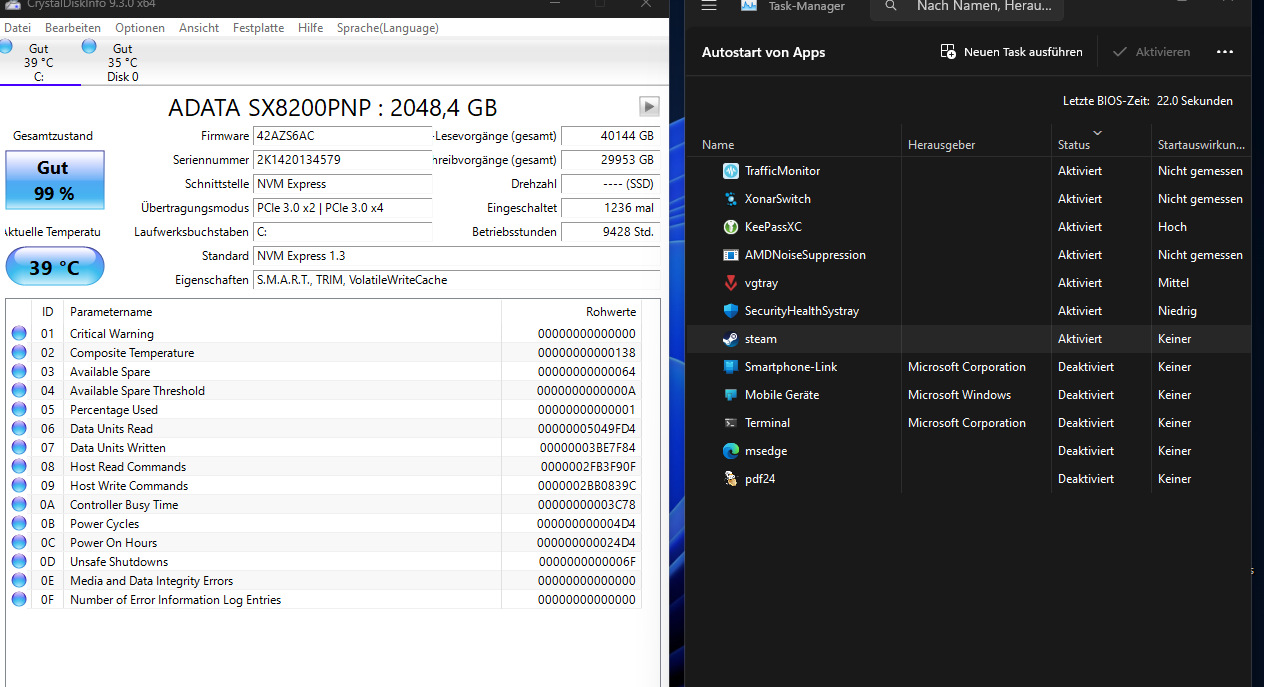The height and width of the screenshot is (687, 1264).
Task: Click the TrafficMonitor app icon
Action: coord(730,171)
